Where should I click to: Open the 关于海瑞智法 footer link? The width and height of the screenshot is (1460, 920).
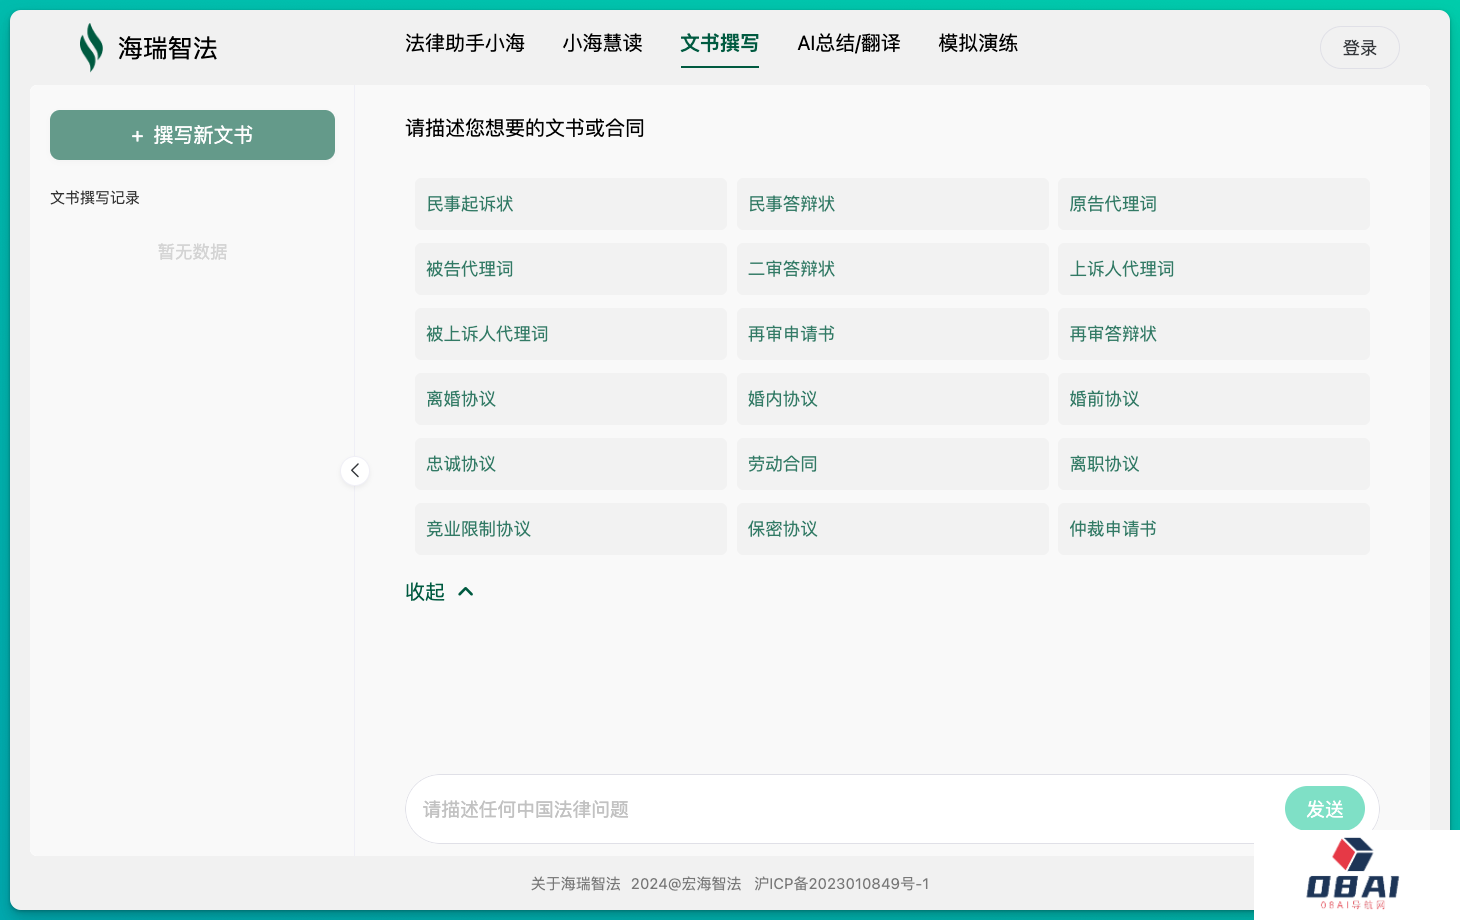(x=575, y=884)
